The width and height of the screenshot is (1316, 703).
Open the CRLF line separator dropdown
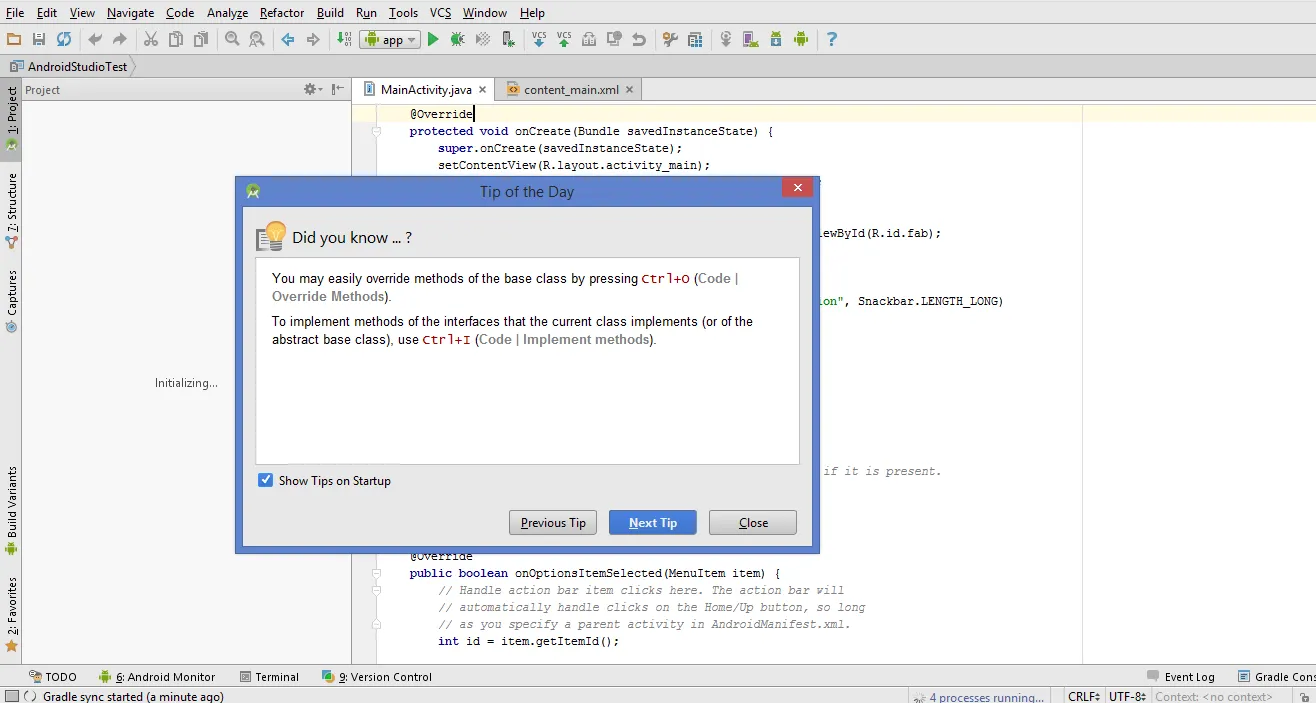coord(1084,696)
